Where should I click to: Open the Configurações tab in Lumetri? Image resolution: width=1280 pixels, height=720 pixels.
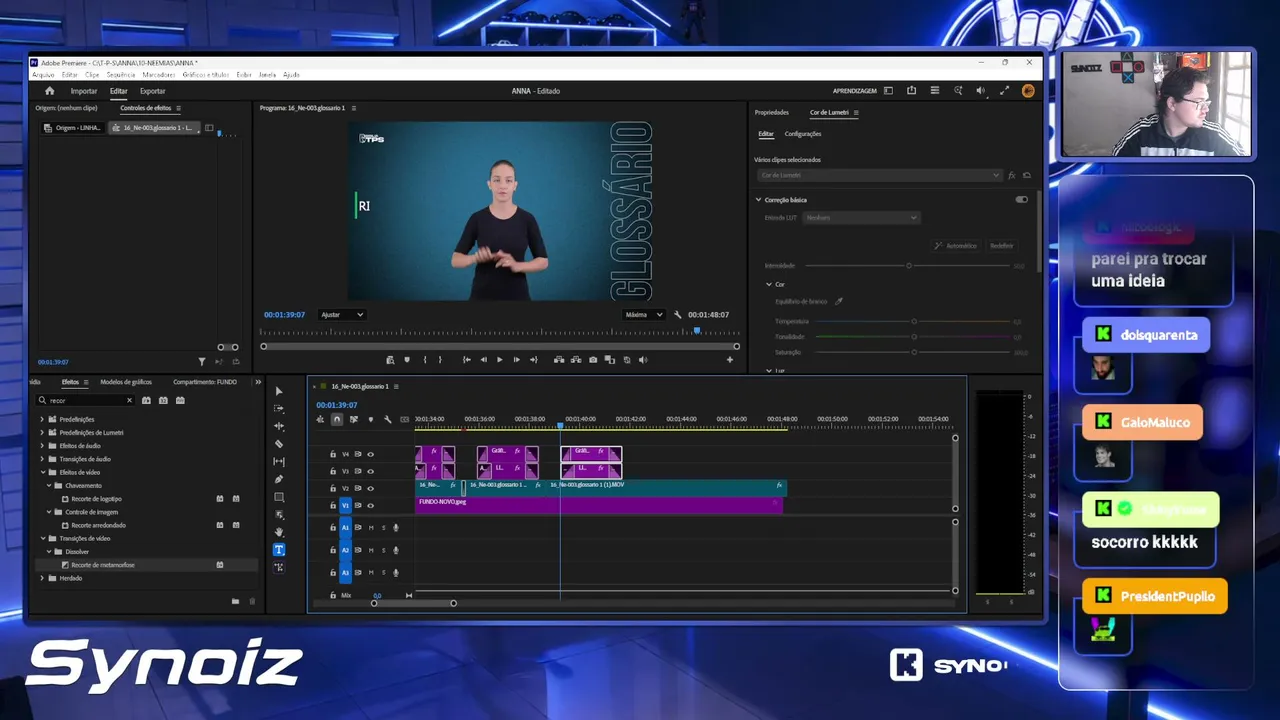click(803, 134)
